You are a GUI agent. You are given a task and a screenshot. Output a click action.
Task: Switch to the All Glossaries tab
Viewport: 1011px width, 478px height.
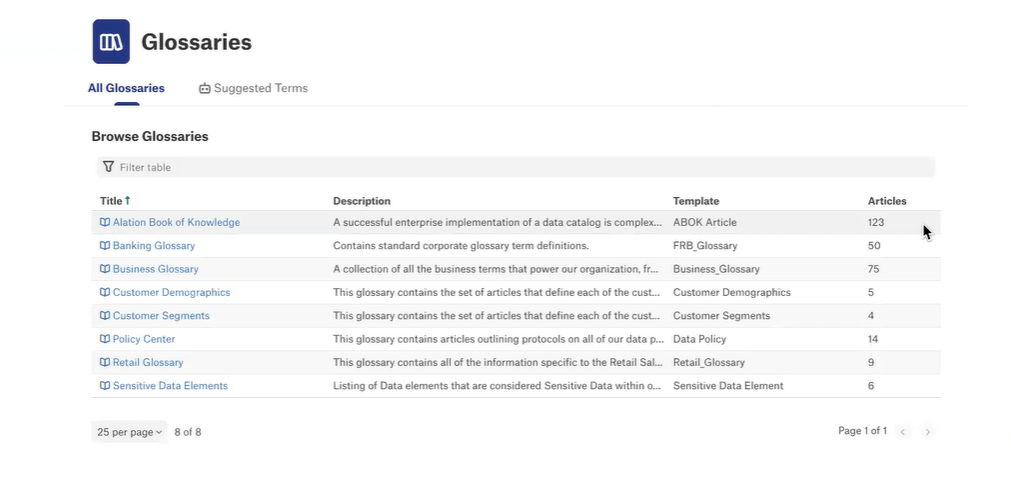[126, 88]
